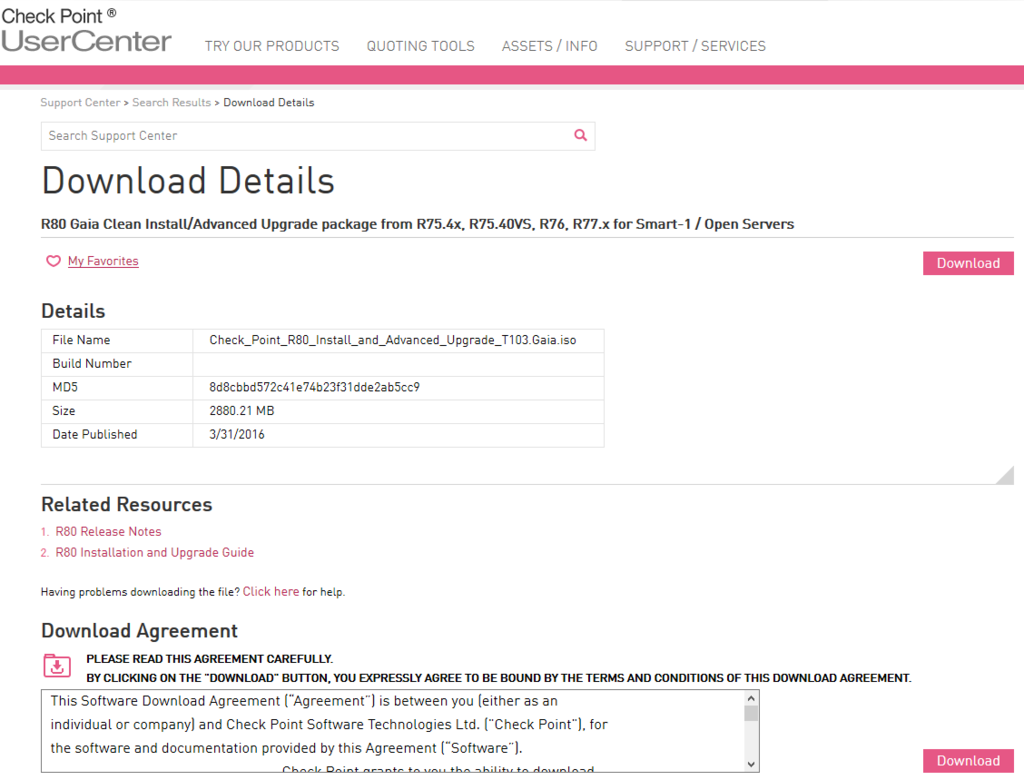Screen dimensions: 1024x780
Task: Open the Quoting Tools menu
Action: click(x=421, y=46)
